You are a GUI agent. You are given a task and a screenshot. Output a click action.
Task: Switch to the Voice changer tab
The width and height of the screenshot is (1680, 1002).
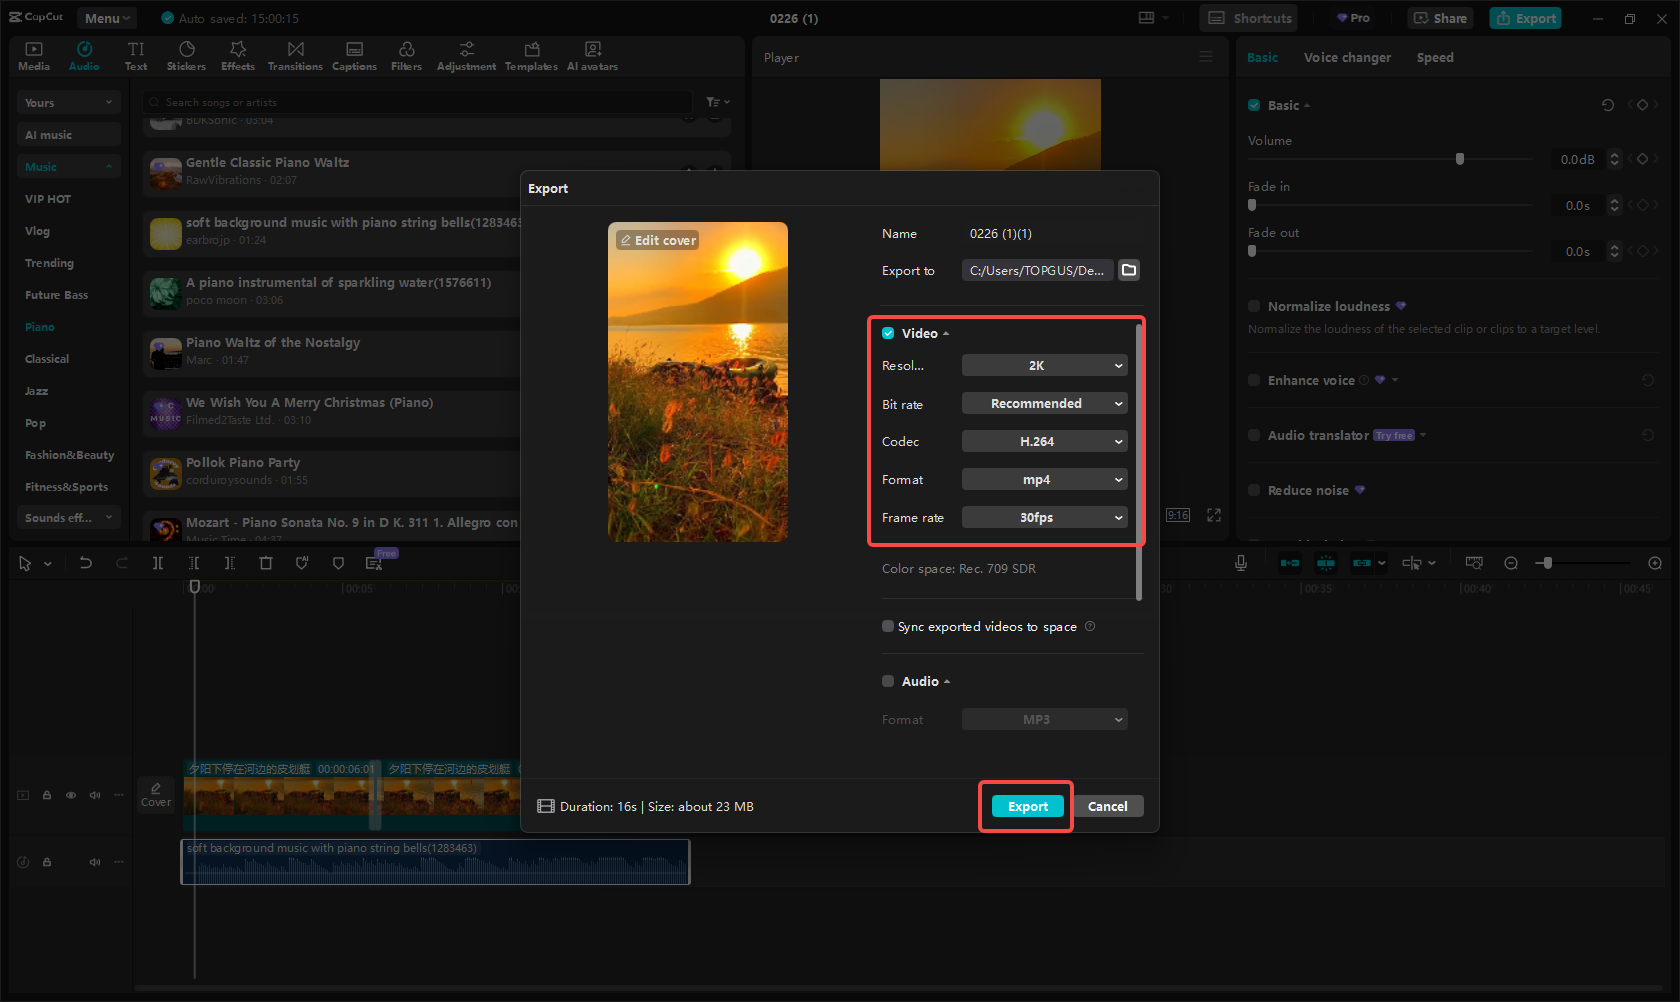[1346, 58]
